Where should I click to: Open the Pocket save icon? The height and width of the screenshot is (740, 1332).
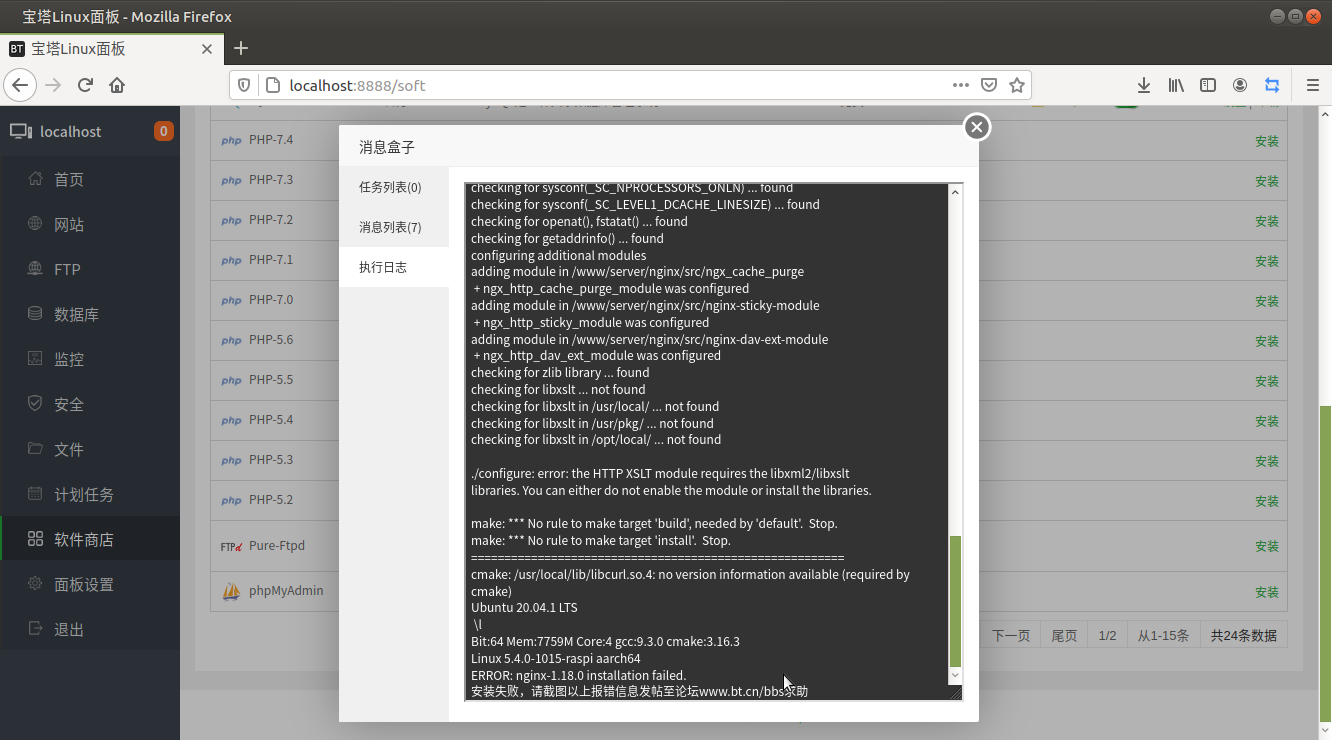pos(989,85)
